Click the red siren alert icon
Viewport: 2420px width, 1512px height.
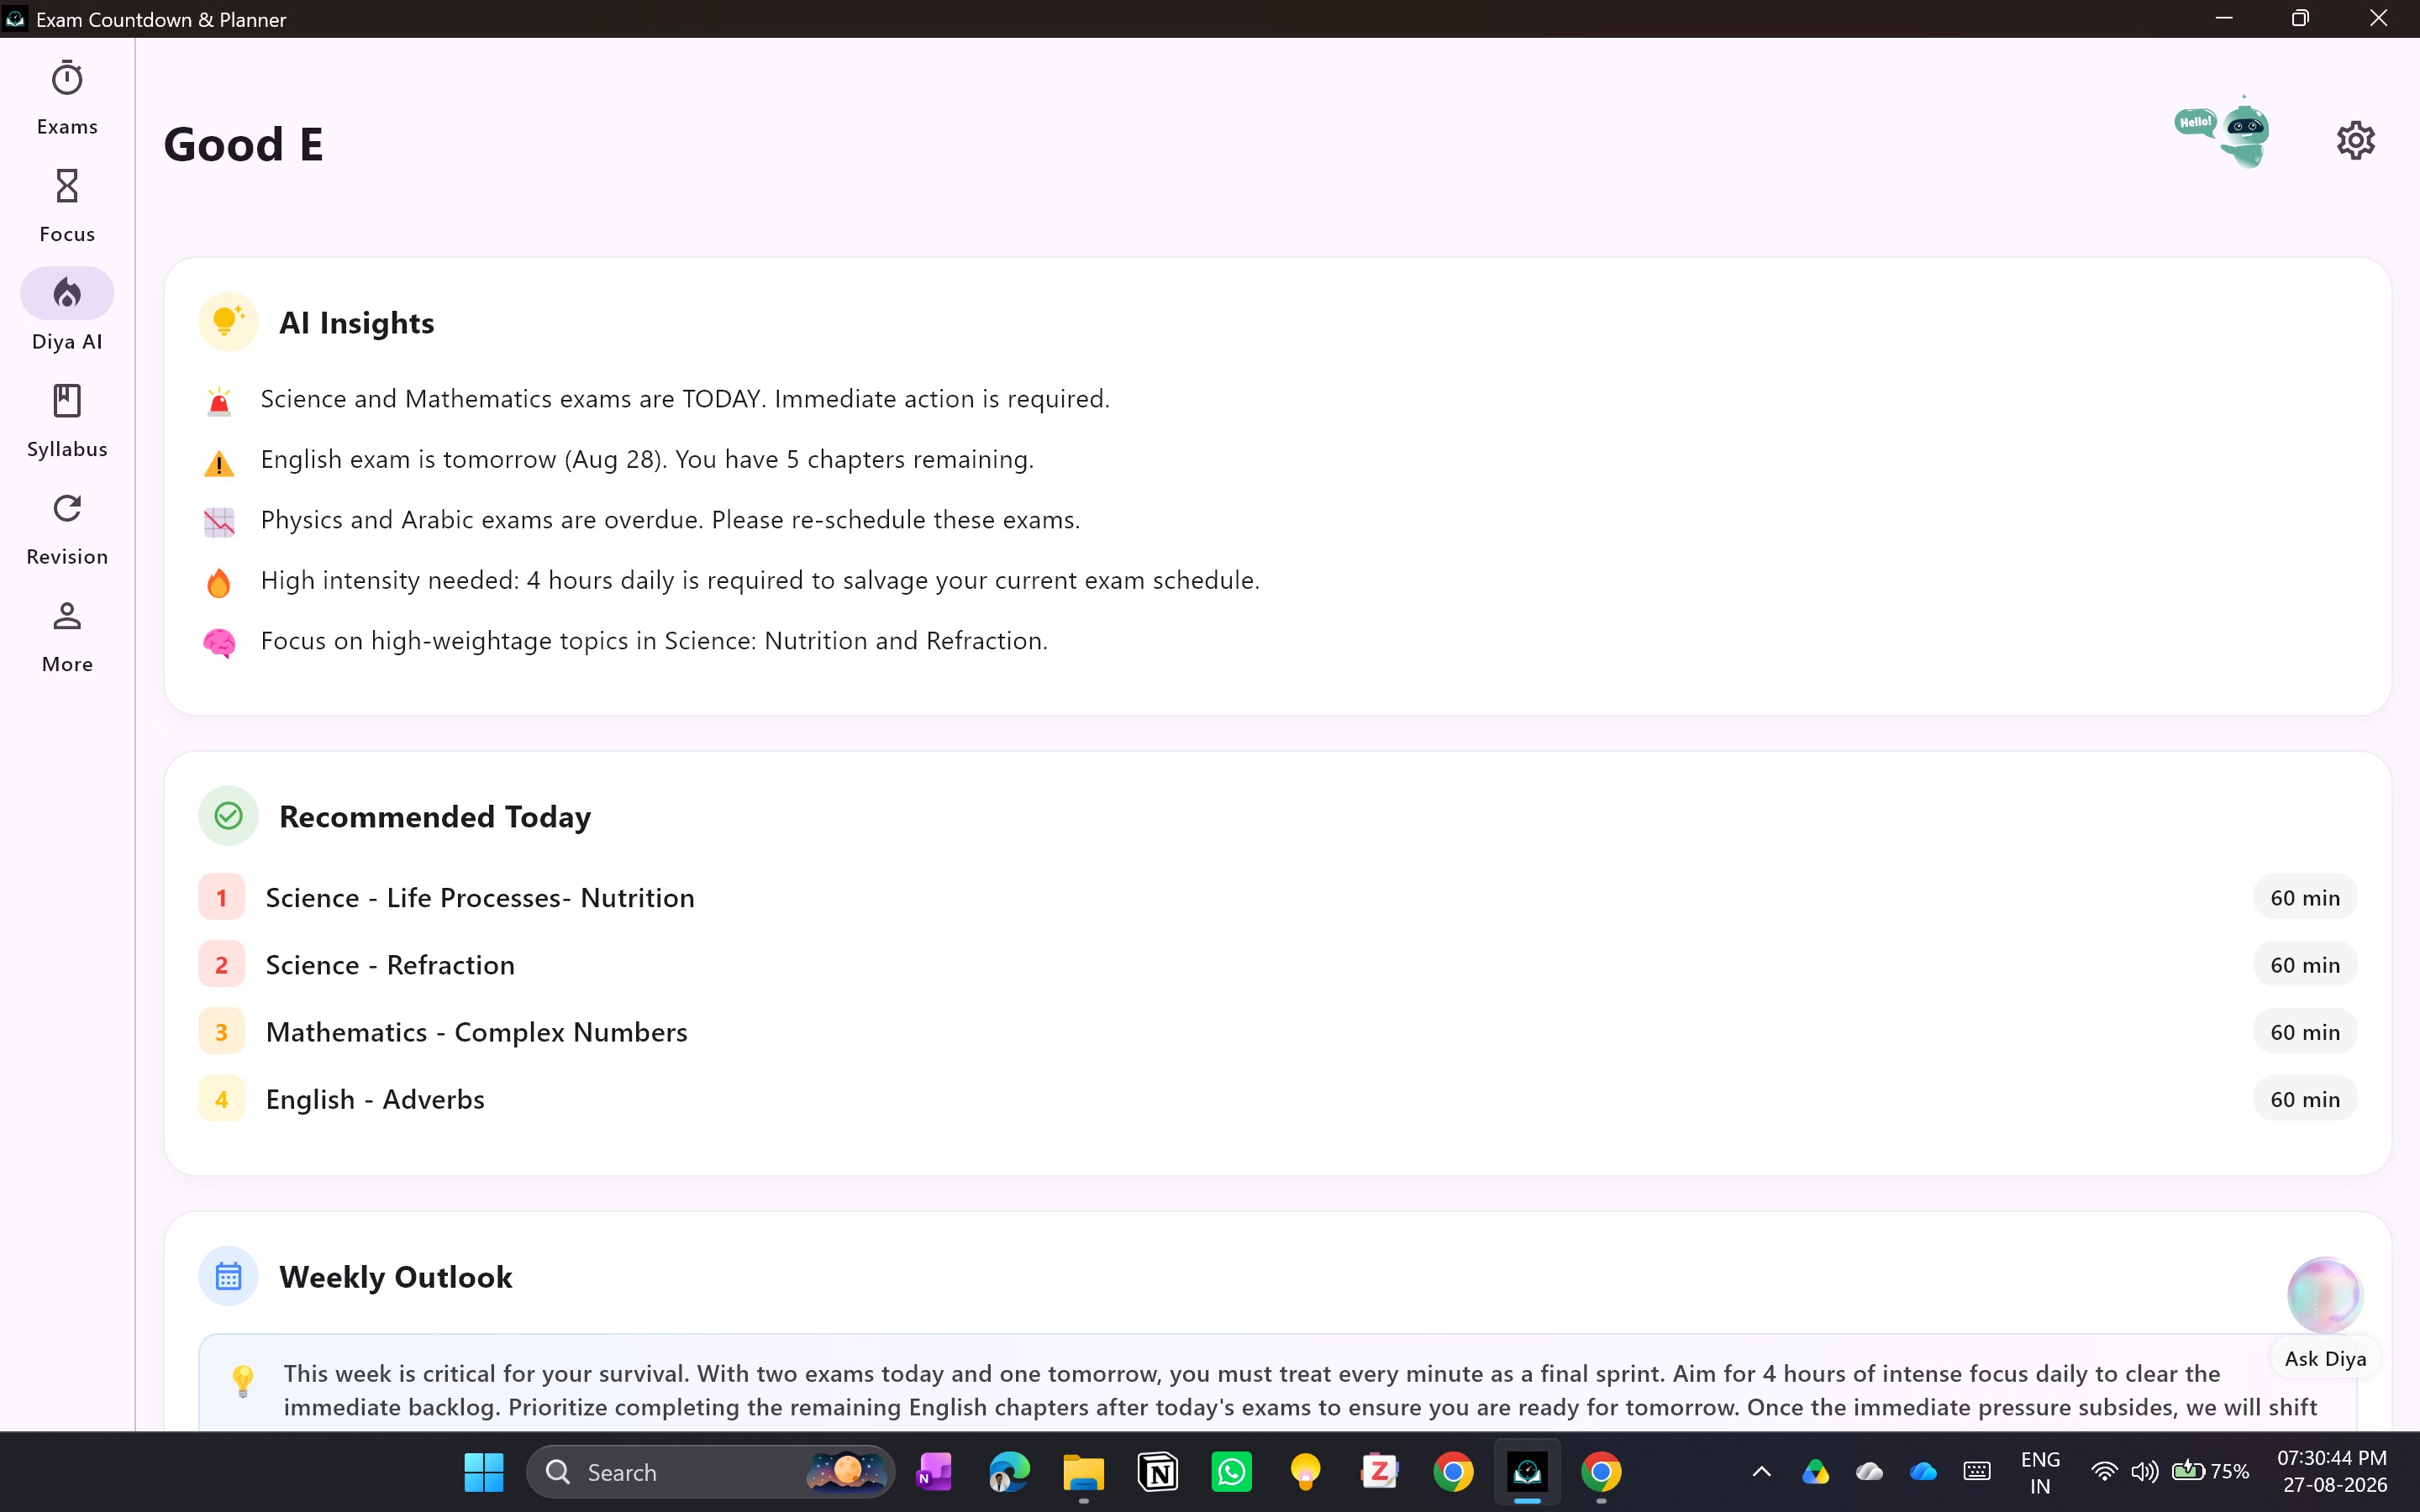219,401
